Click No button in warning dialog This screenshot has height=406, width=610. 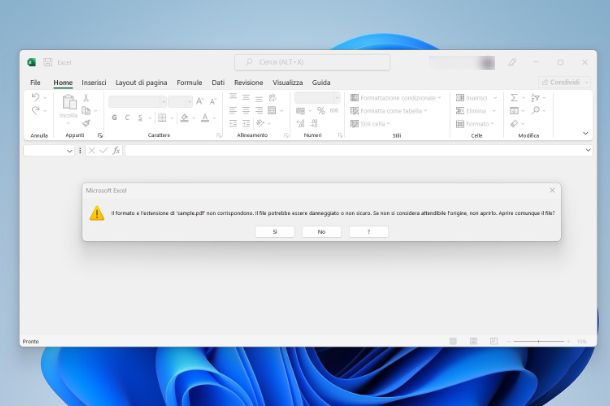[x=322, y=232]
